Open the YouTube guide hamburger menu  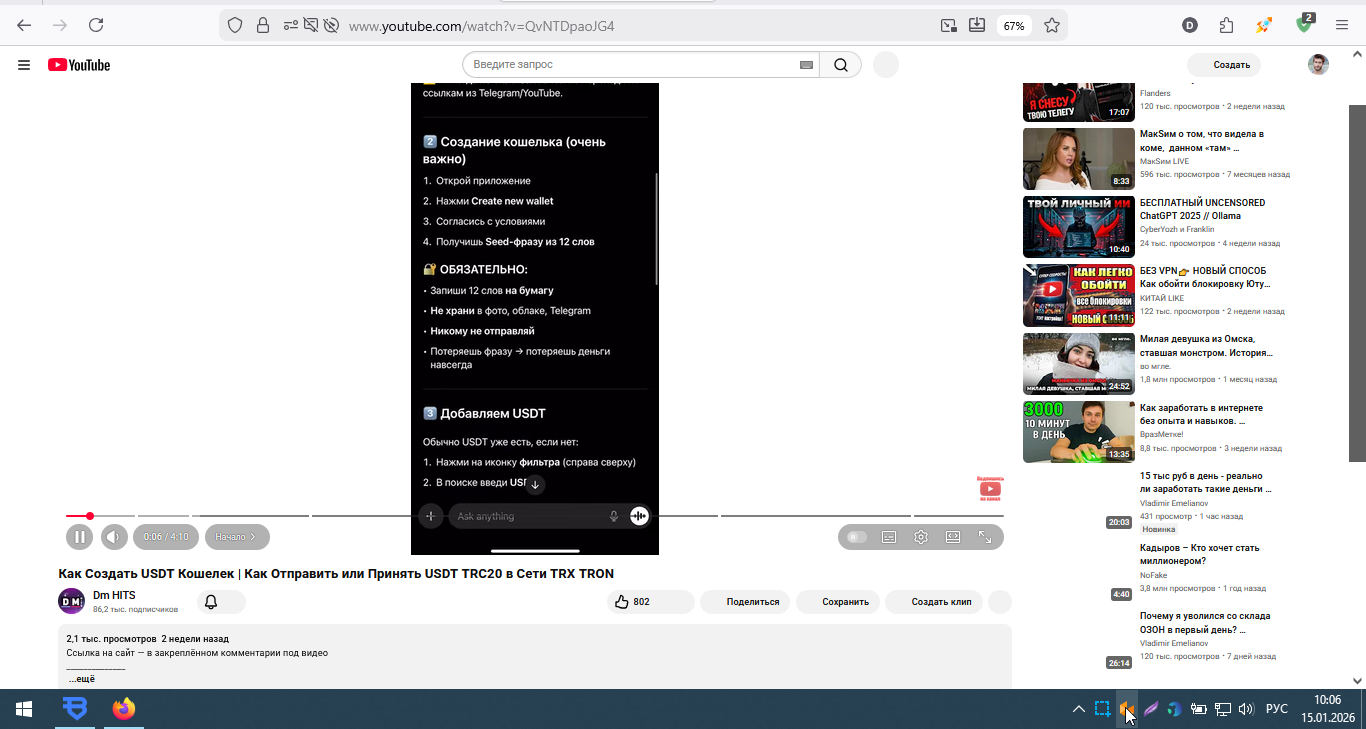24,65
